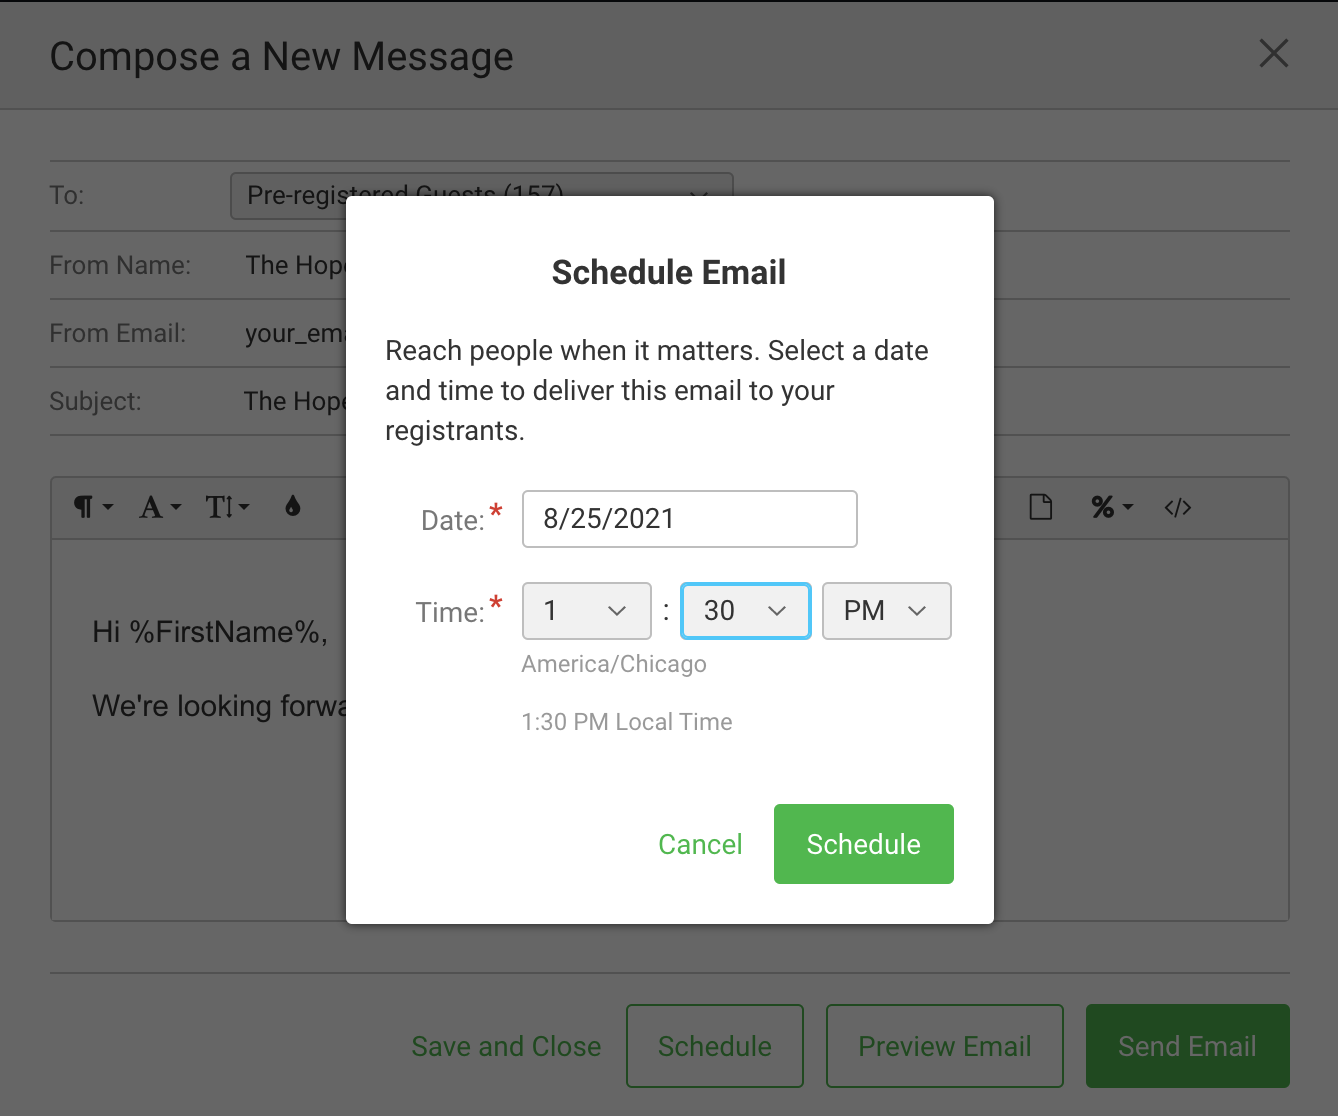Click the blank page icon in toolbar

point(1041,508)
